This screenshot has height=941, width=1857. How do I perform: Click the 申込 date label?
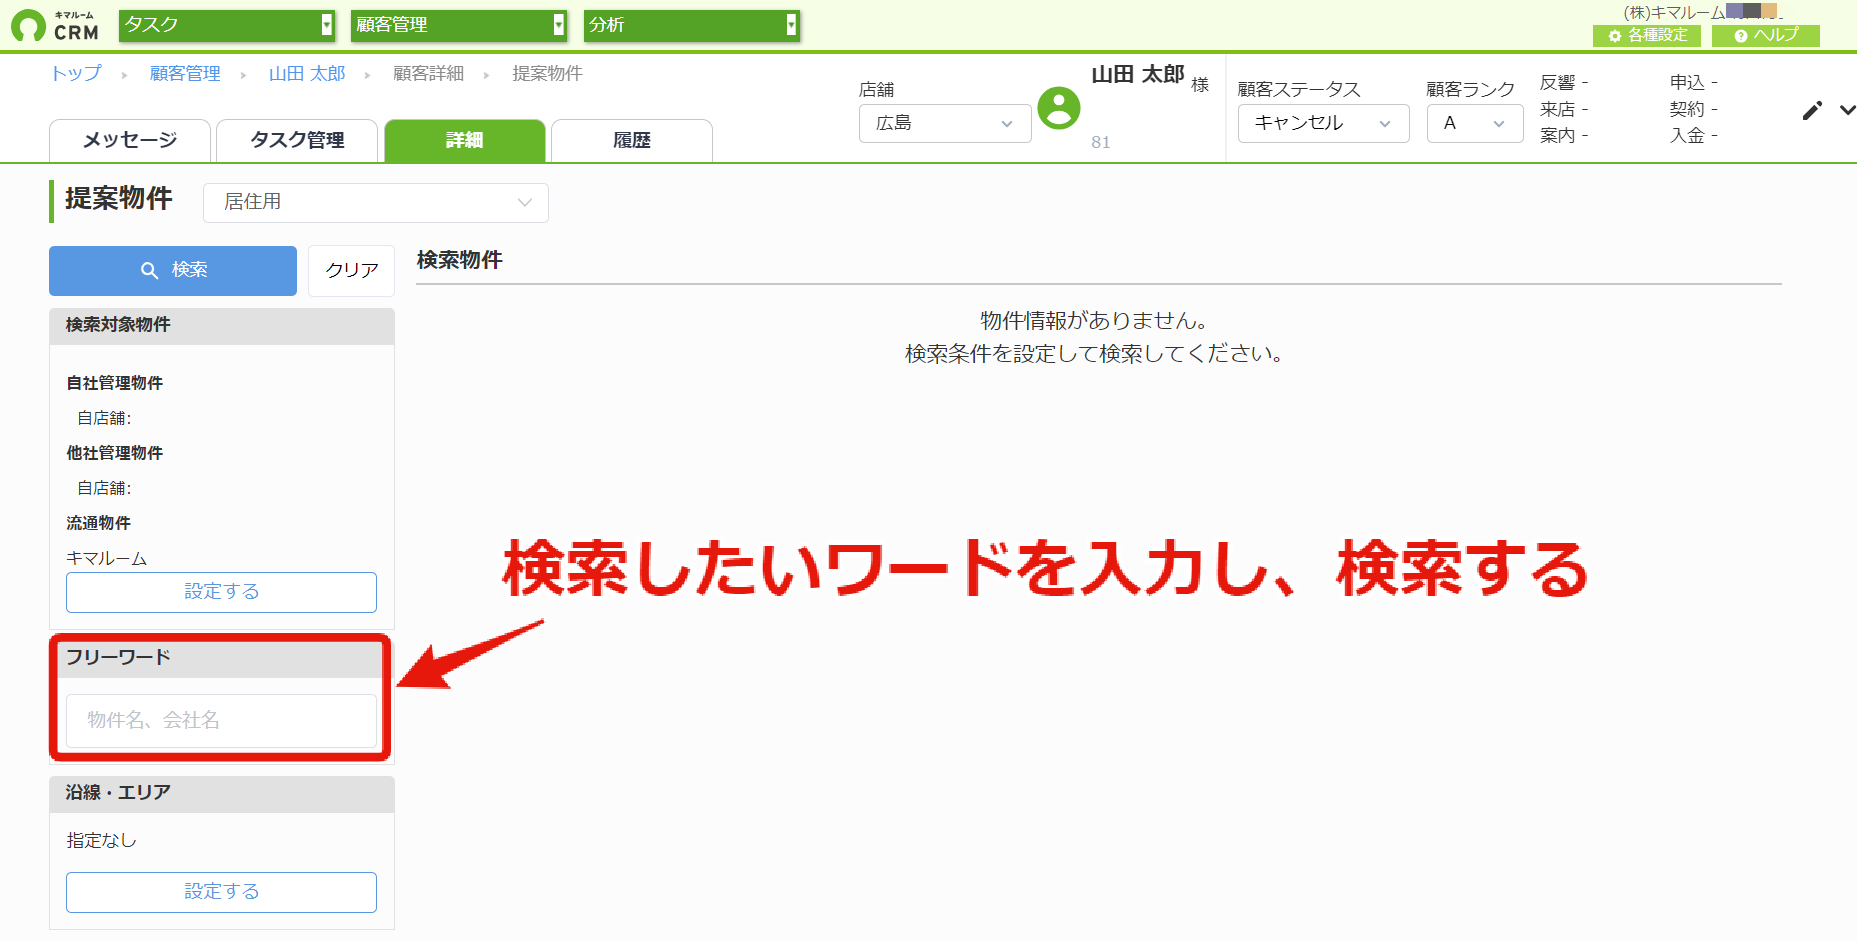tap(1687, 83)
